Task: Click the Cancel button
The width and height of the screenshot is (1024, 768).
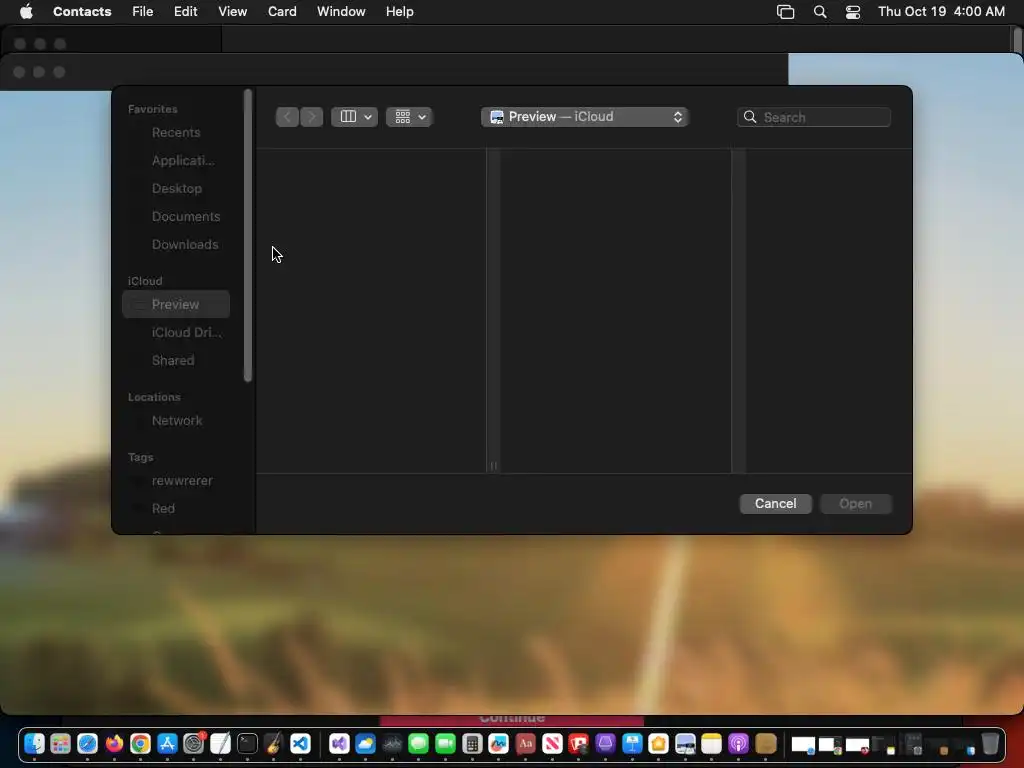Action: 775,504
